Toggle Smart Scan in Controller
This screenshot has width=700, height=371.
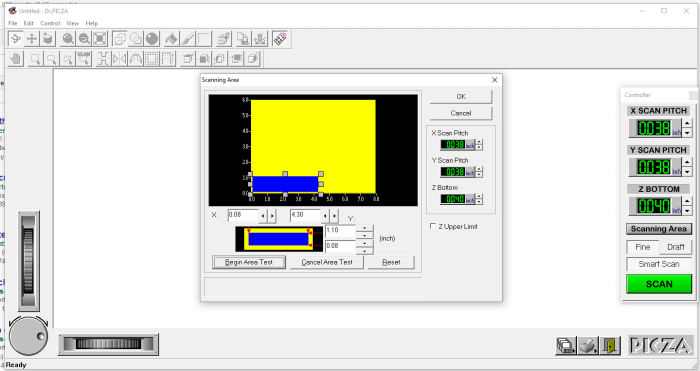[659, 264]
